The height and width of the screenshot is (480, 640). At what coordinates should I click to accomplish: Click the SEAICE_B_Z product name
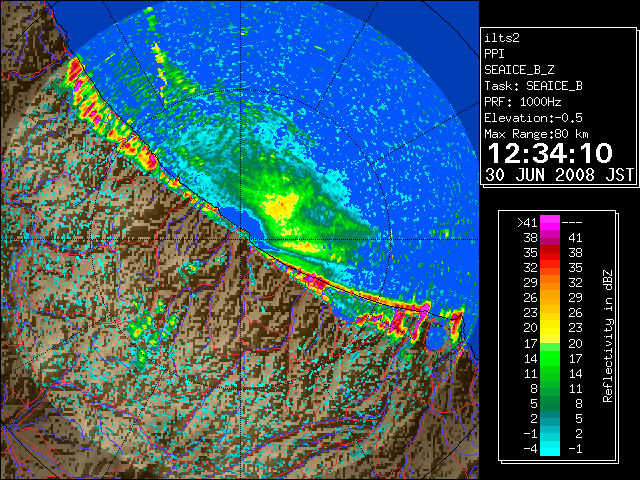tap(519, 70)
